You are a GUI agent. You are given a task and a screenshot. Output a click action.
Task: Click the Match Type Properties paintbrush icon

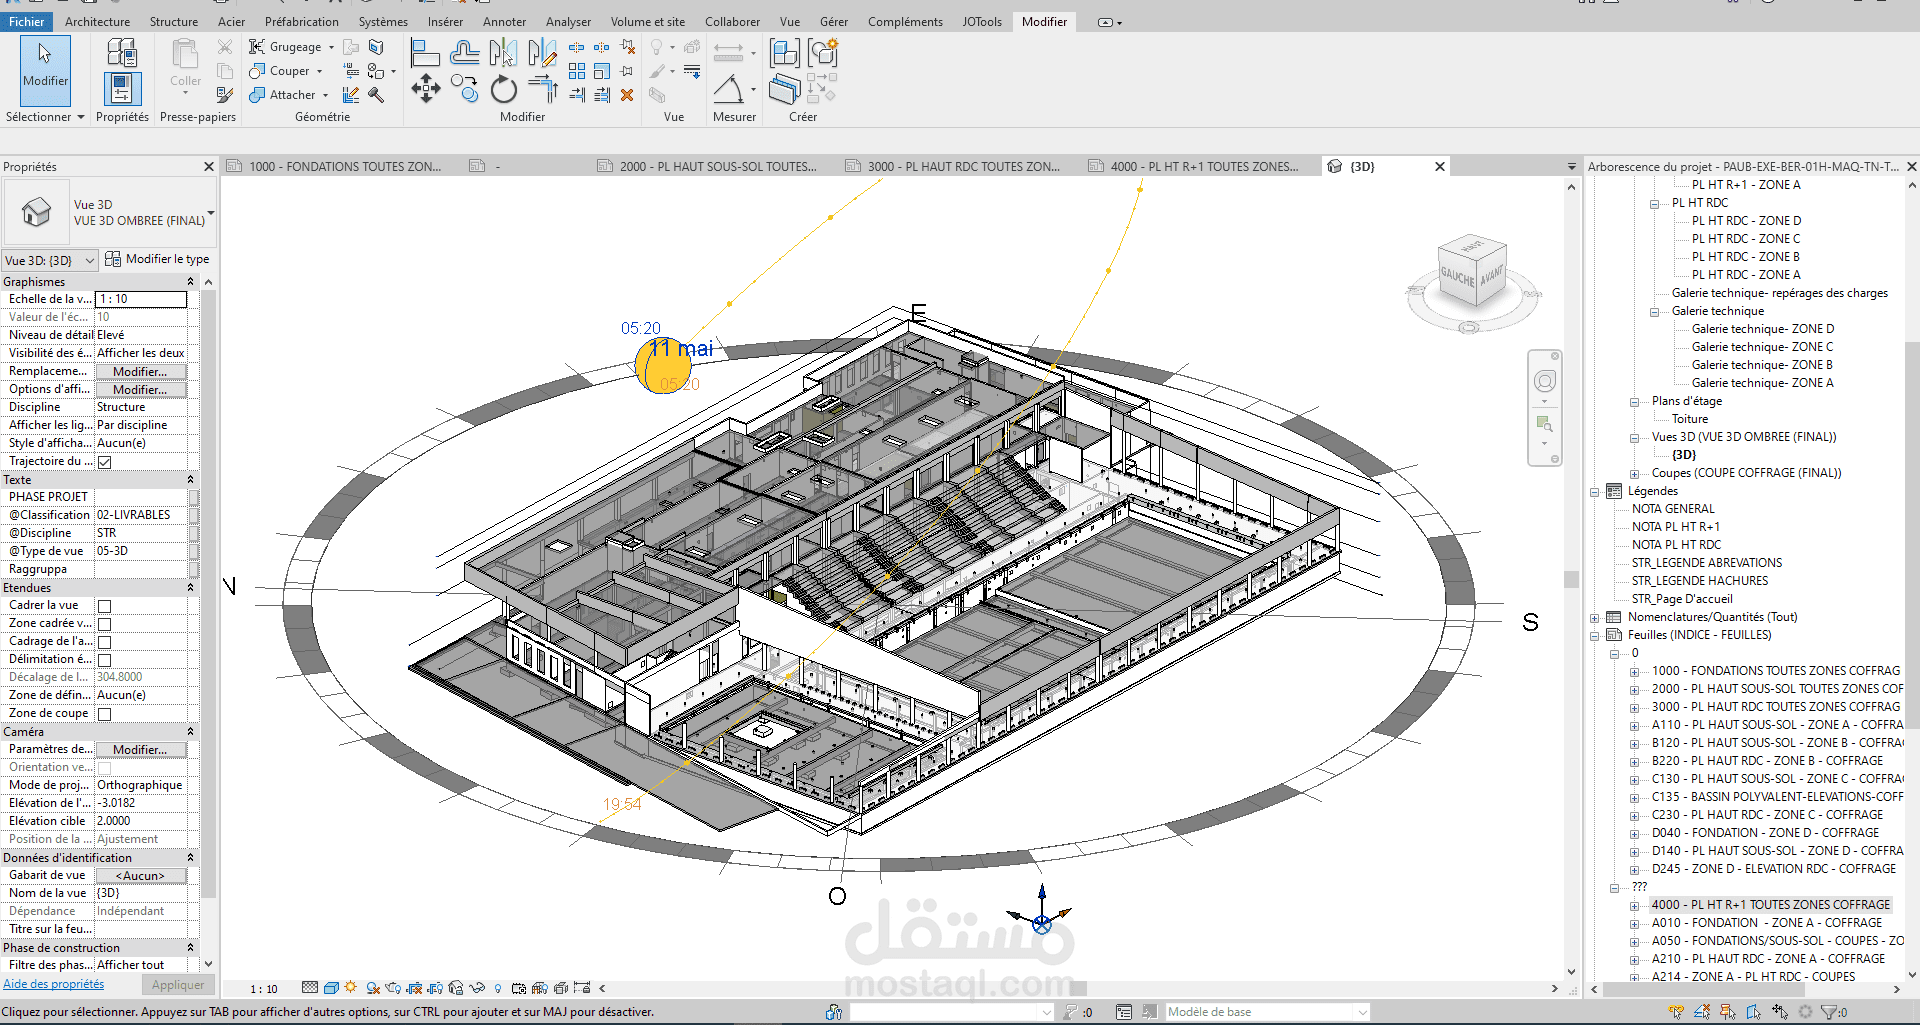[x=225, y=95]
